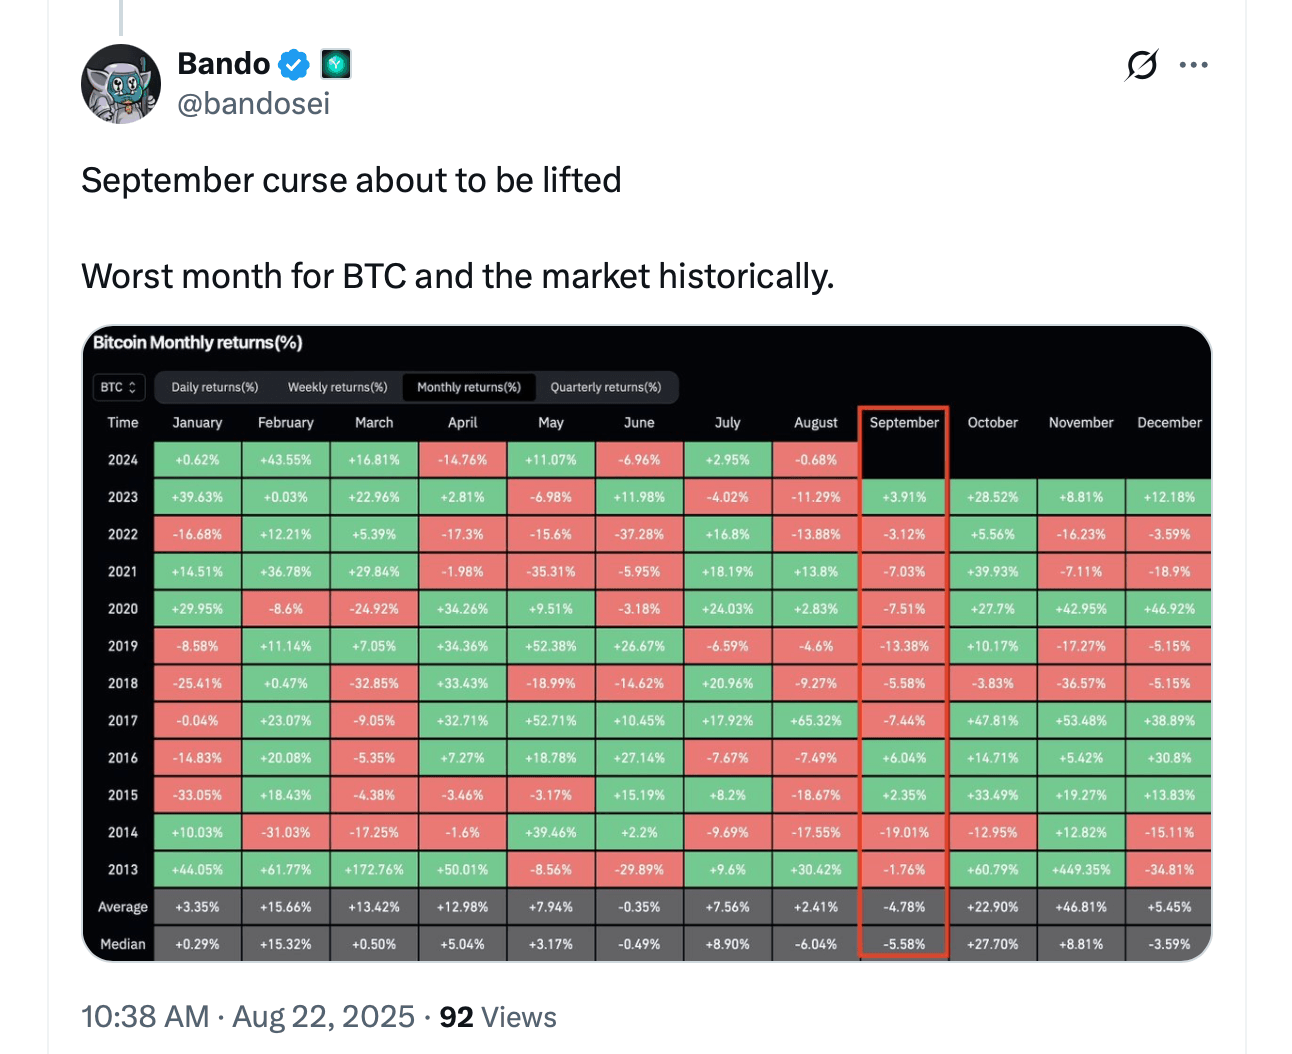Switch to the Daily returns tab
The width and height of the screenshot is (1292, 1054).
(x=213, y=387)
